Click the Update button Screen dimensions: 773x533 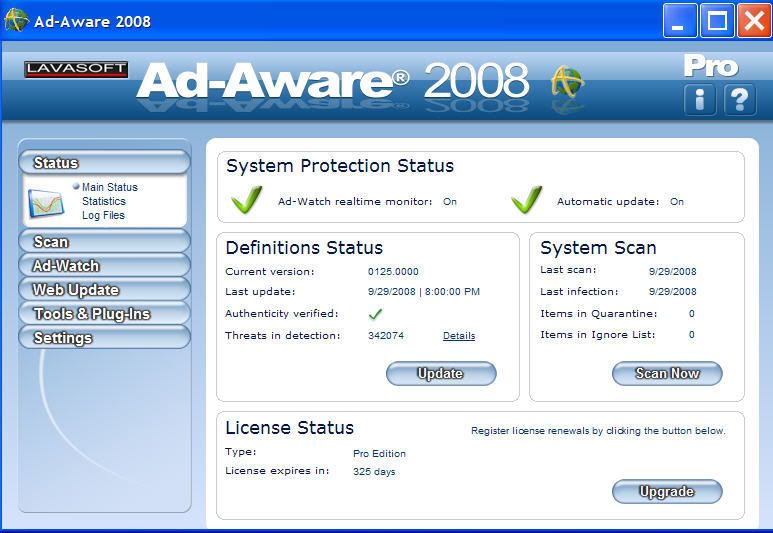click(441, 374)
